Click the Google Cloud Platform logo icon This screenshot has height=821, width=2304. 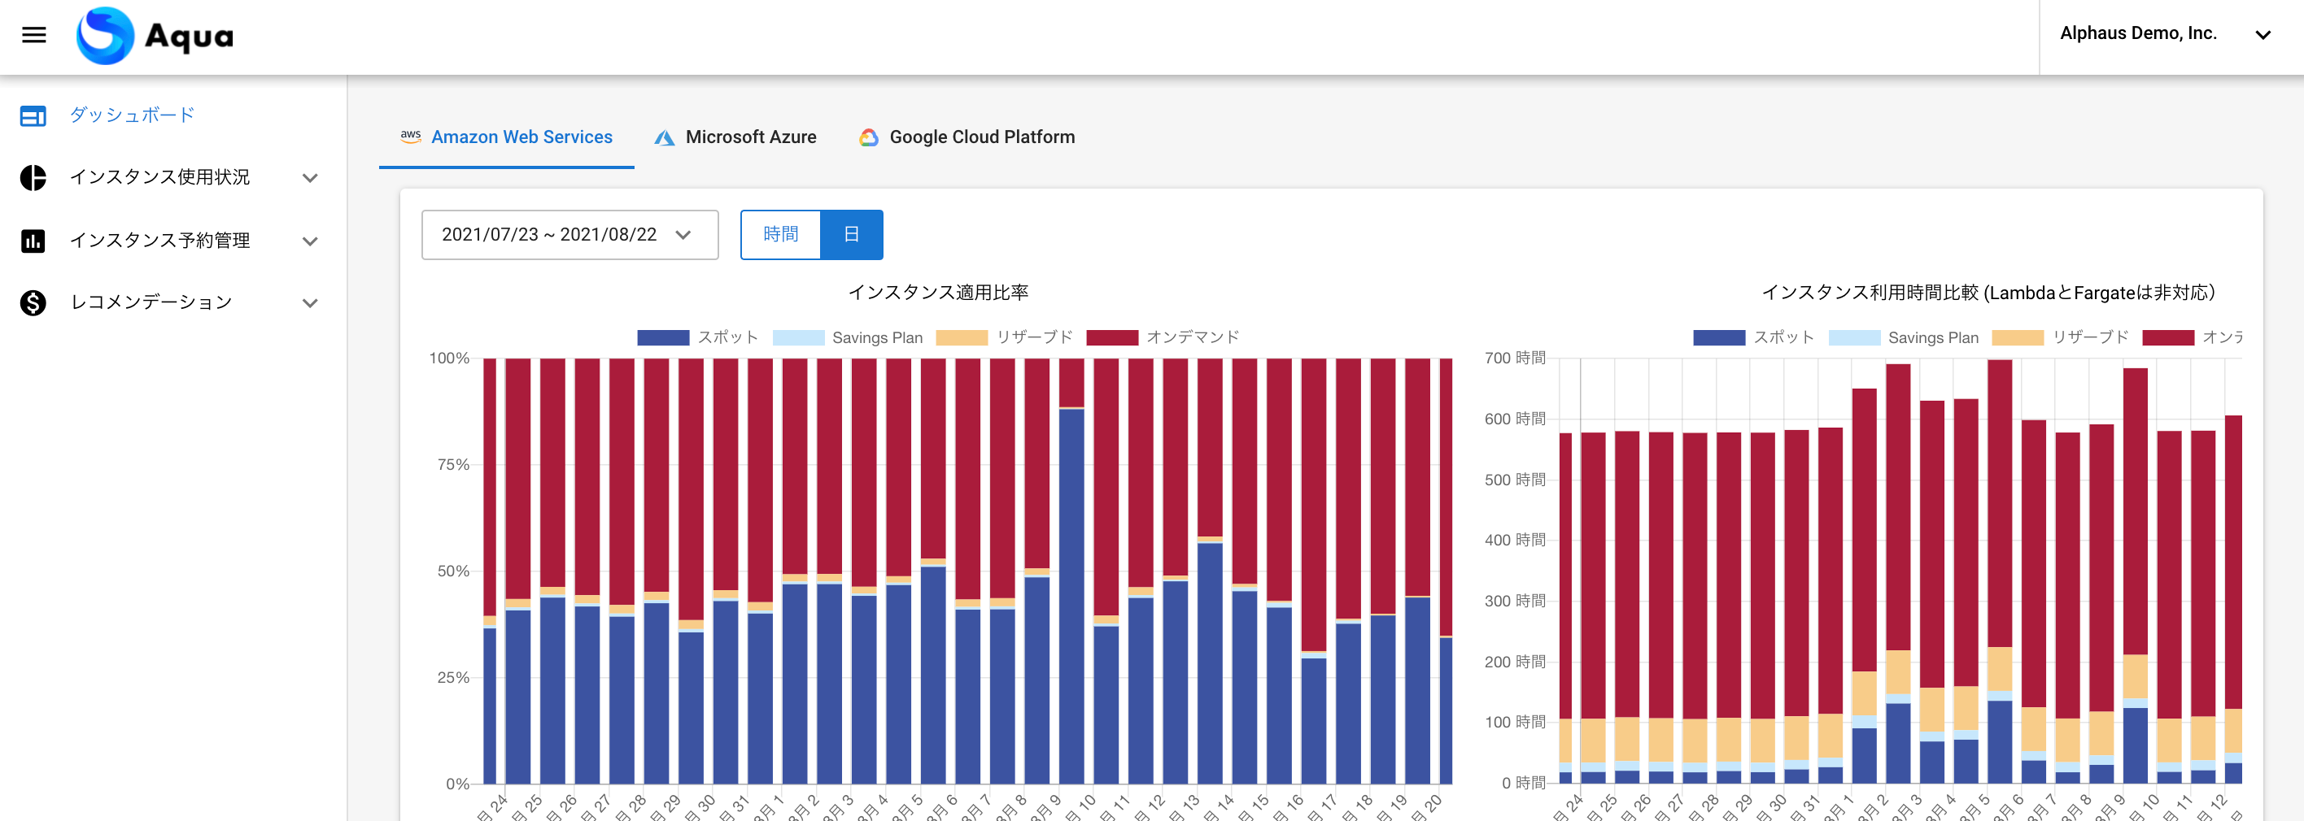click(x=868, y=138)
